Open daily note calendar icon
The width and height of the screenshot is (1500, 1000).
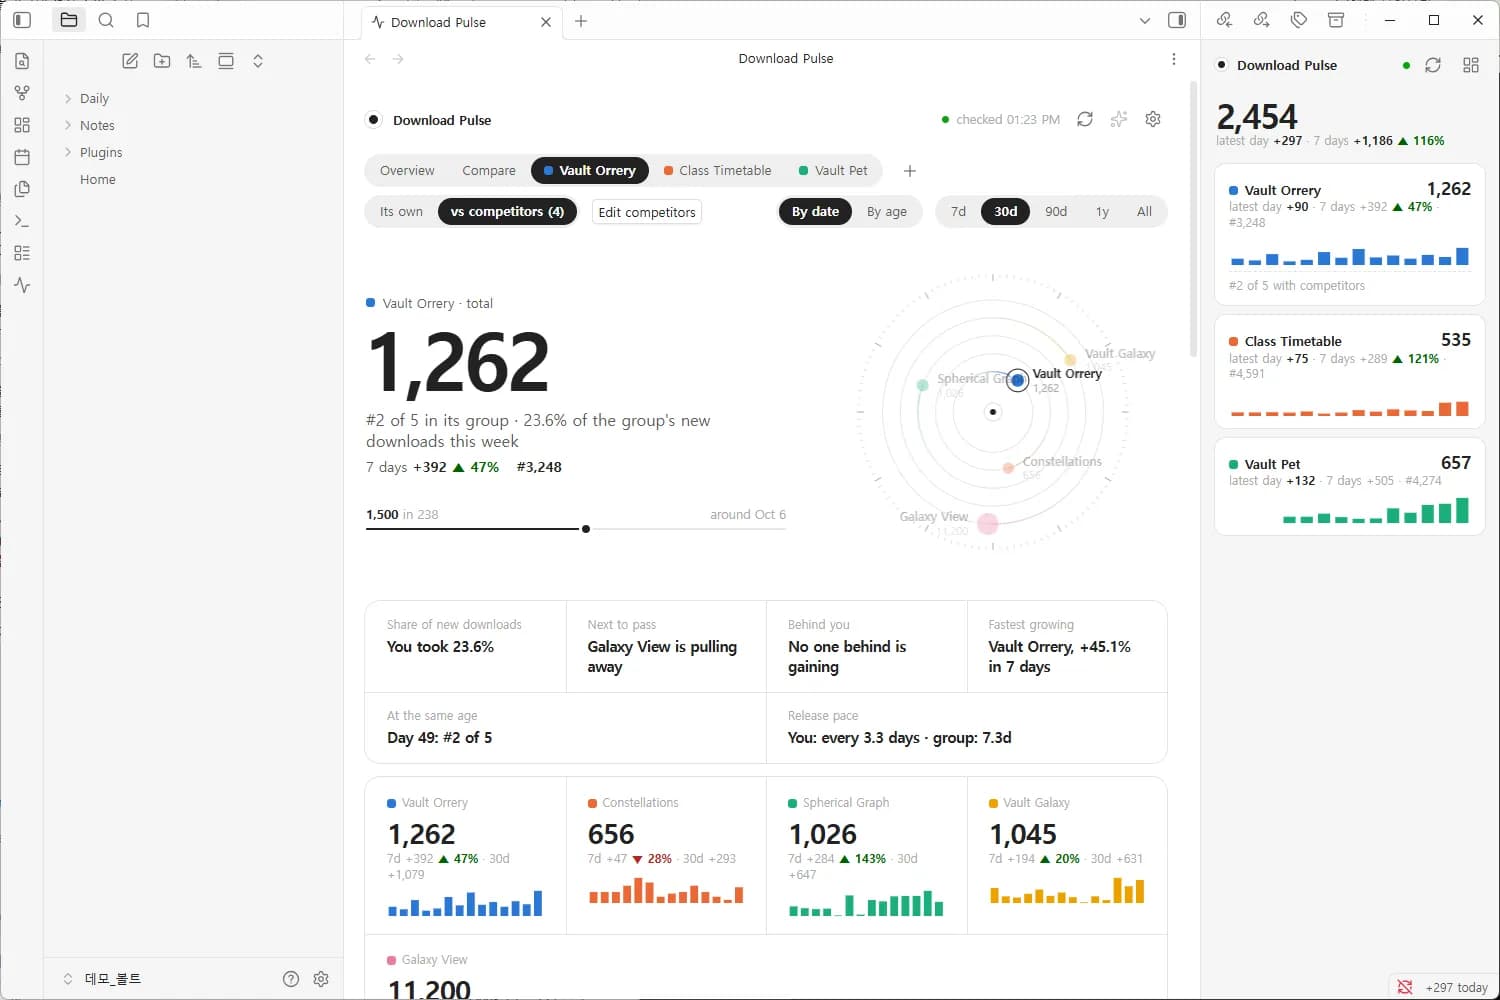pos(22,157)
